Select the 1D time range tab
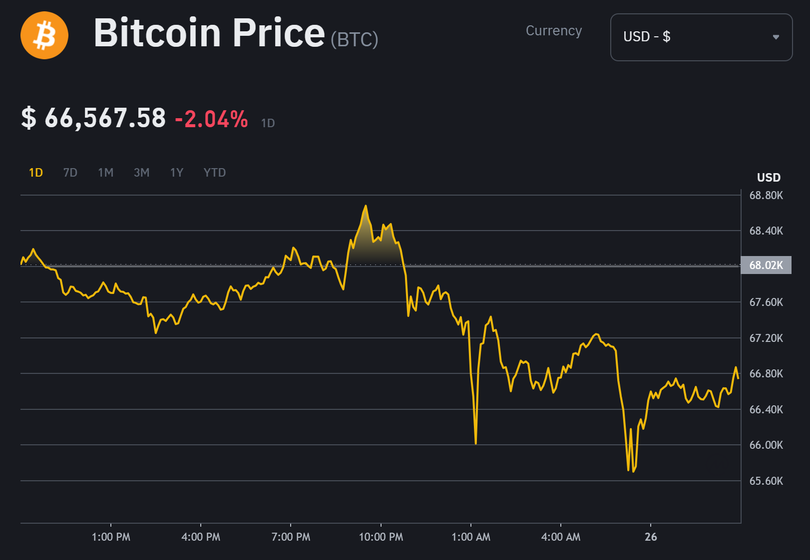The width and height of the screenshot is (810, 560). point(36,172)
